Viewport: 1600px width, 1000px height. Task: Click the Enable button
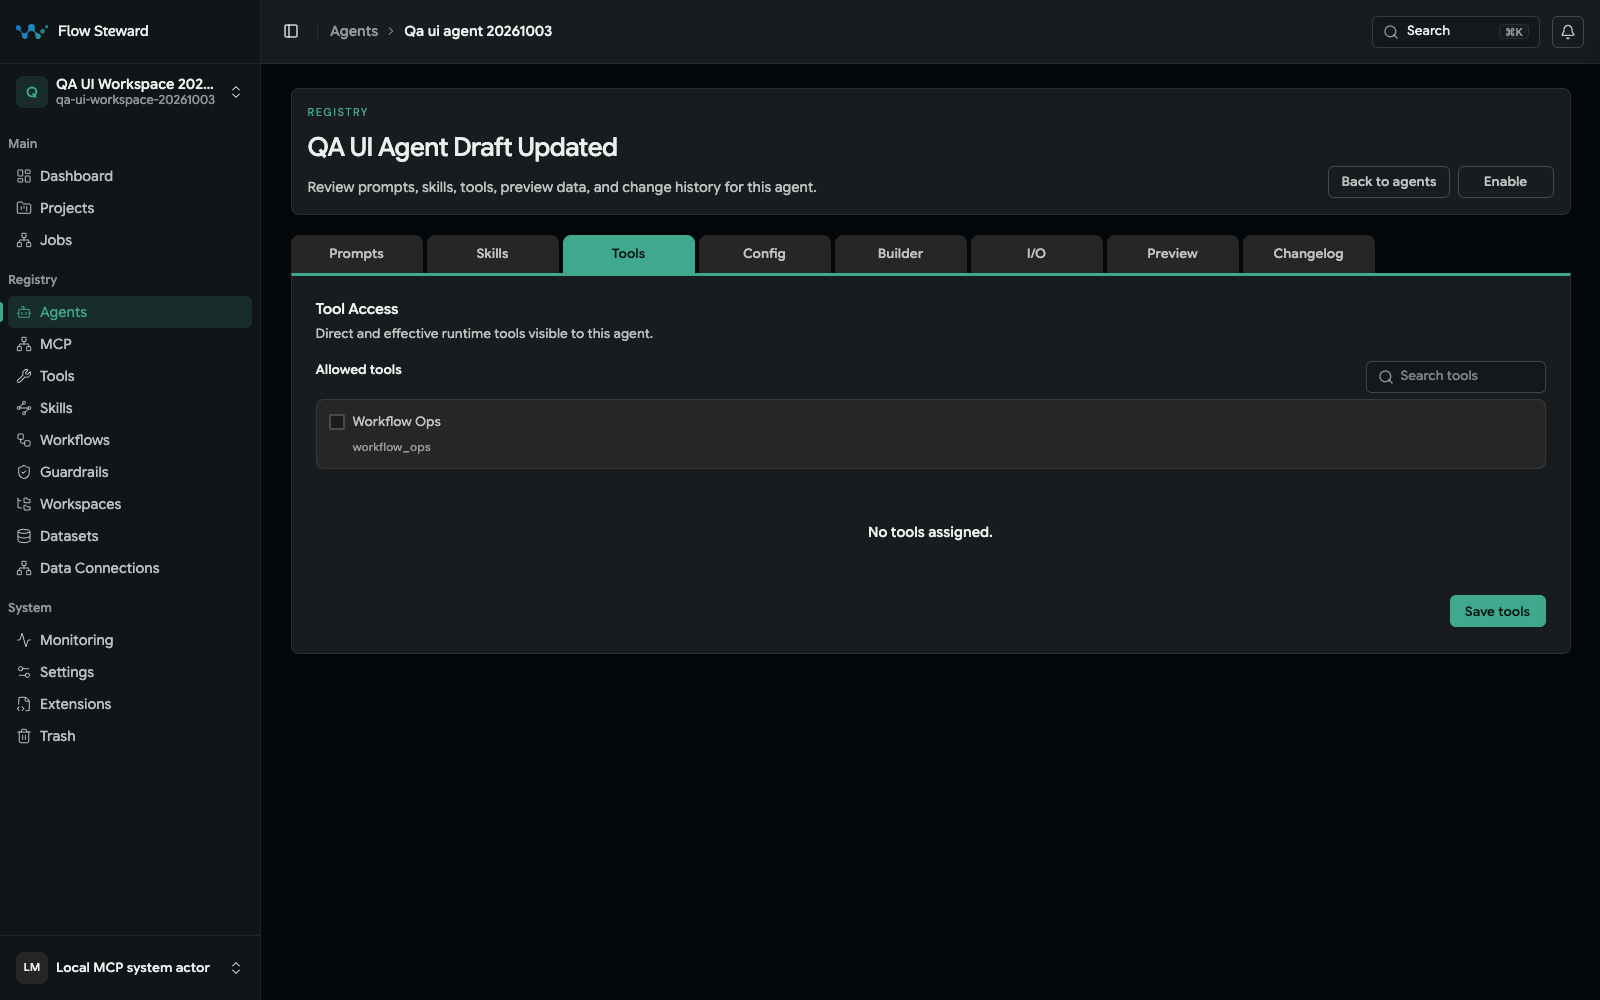[1506, 182]
